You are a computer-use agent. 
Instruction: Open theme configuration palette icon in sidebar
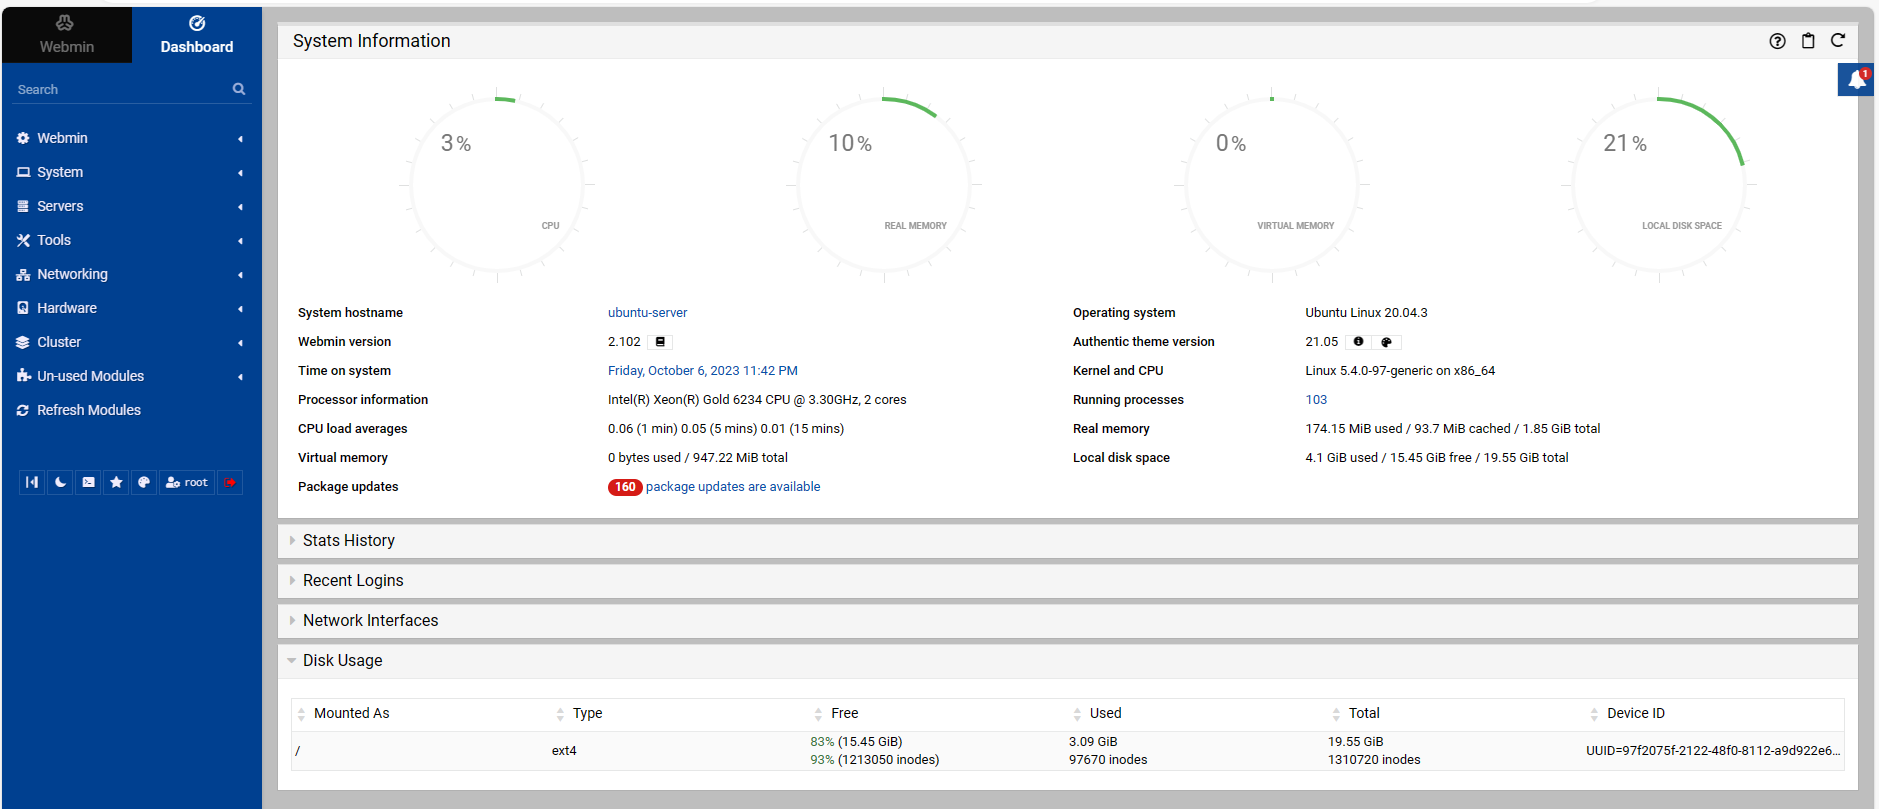tap(144, 482)
